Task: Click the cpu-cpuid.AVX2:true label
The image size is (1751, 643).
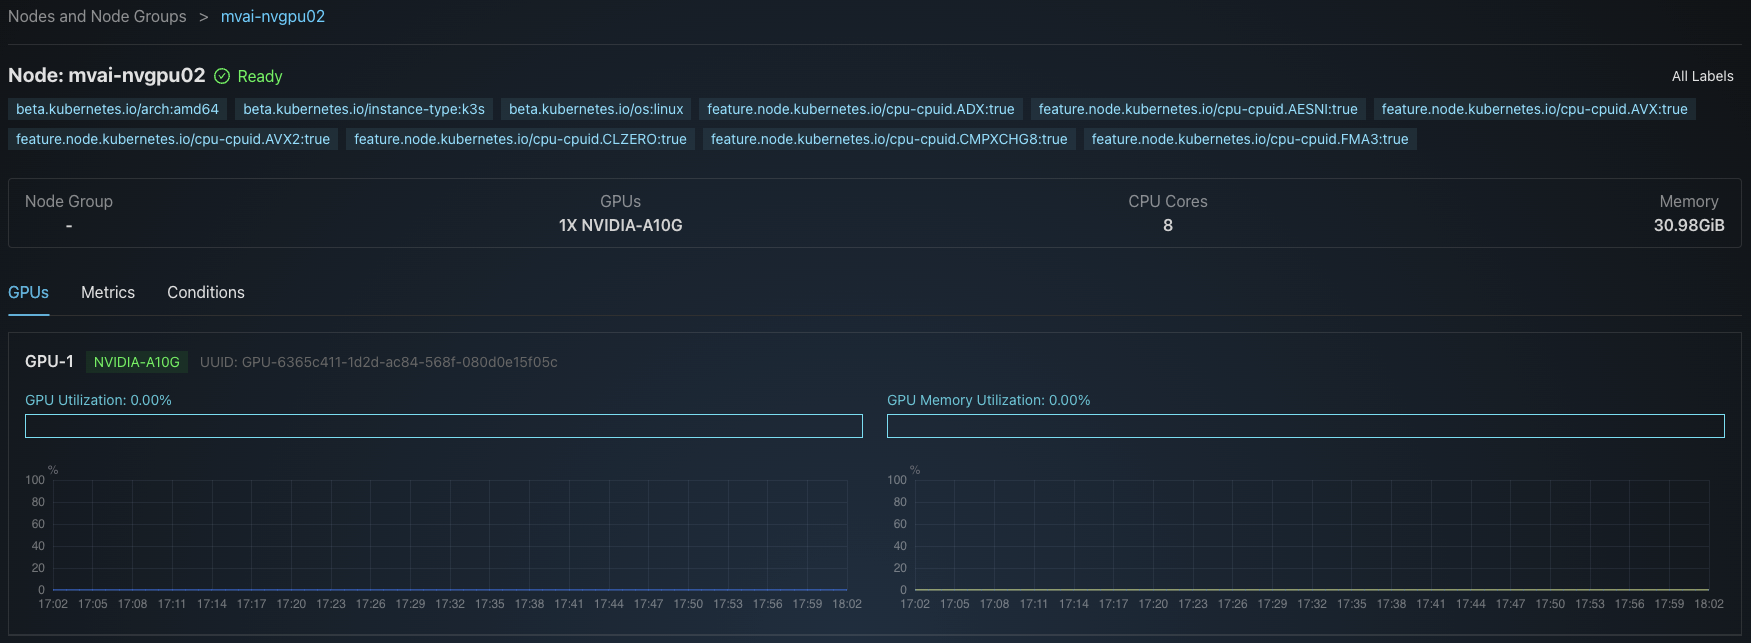Action: (x=173, y=139)
